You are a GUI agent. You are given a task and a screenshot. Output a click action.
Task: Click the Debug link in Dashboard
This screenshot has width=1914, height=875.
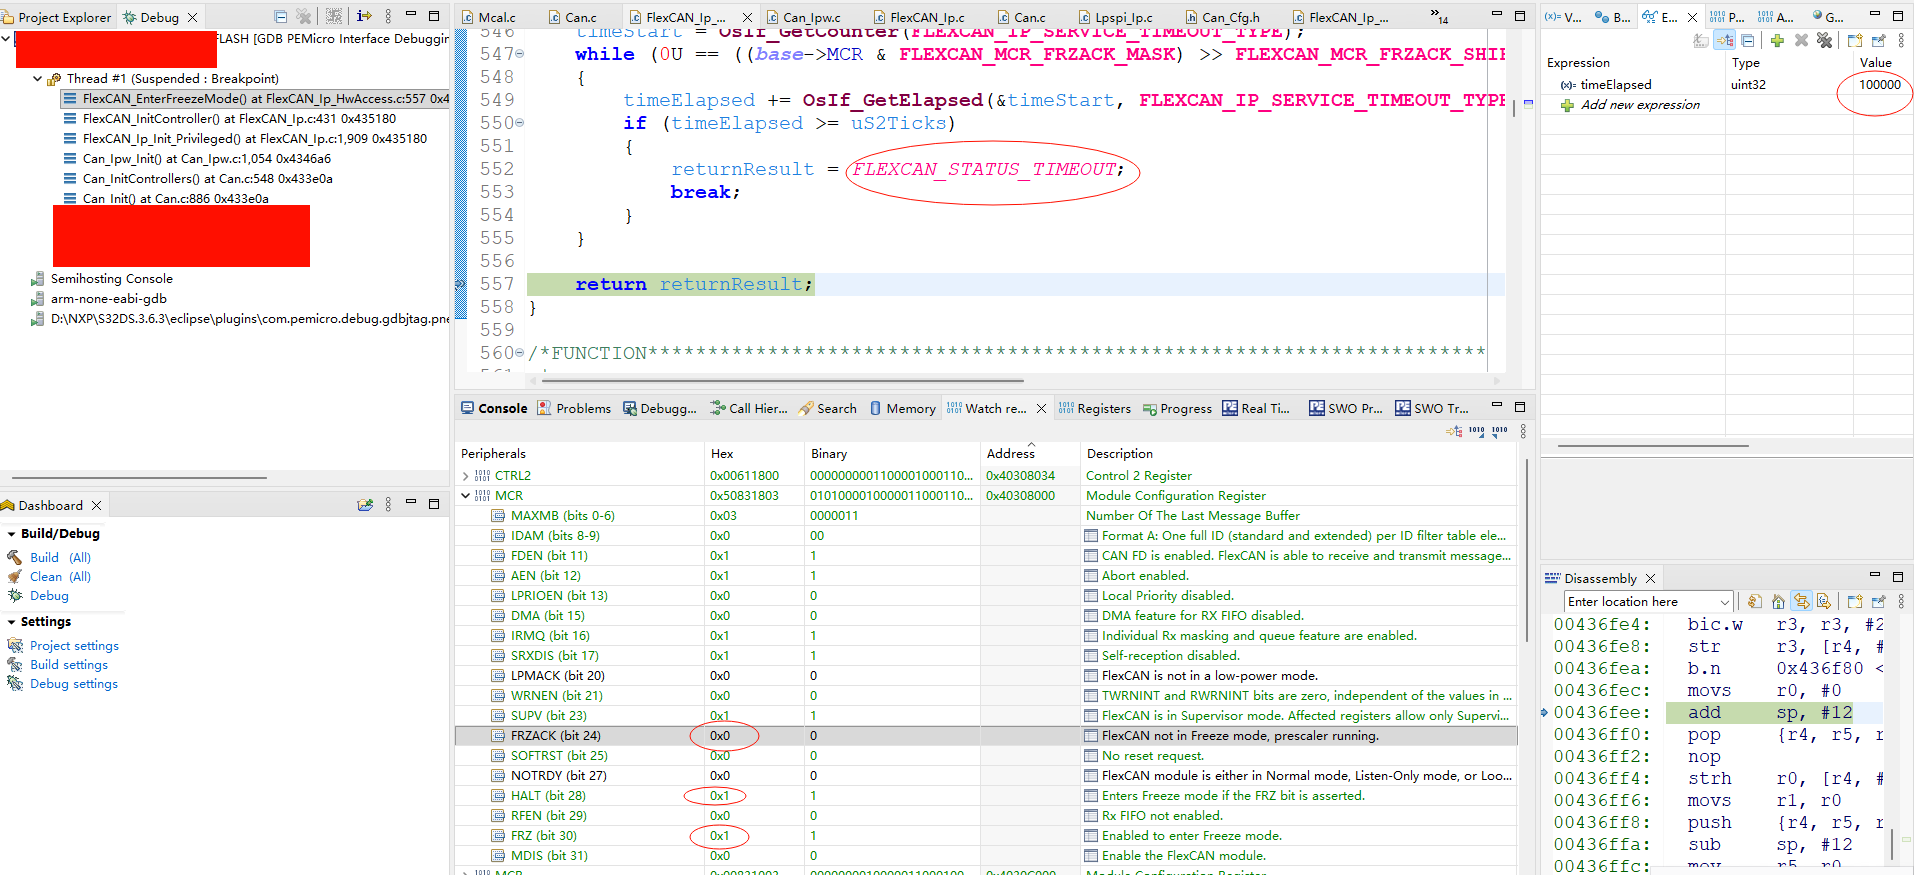click(49, 595)
